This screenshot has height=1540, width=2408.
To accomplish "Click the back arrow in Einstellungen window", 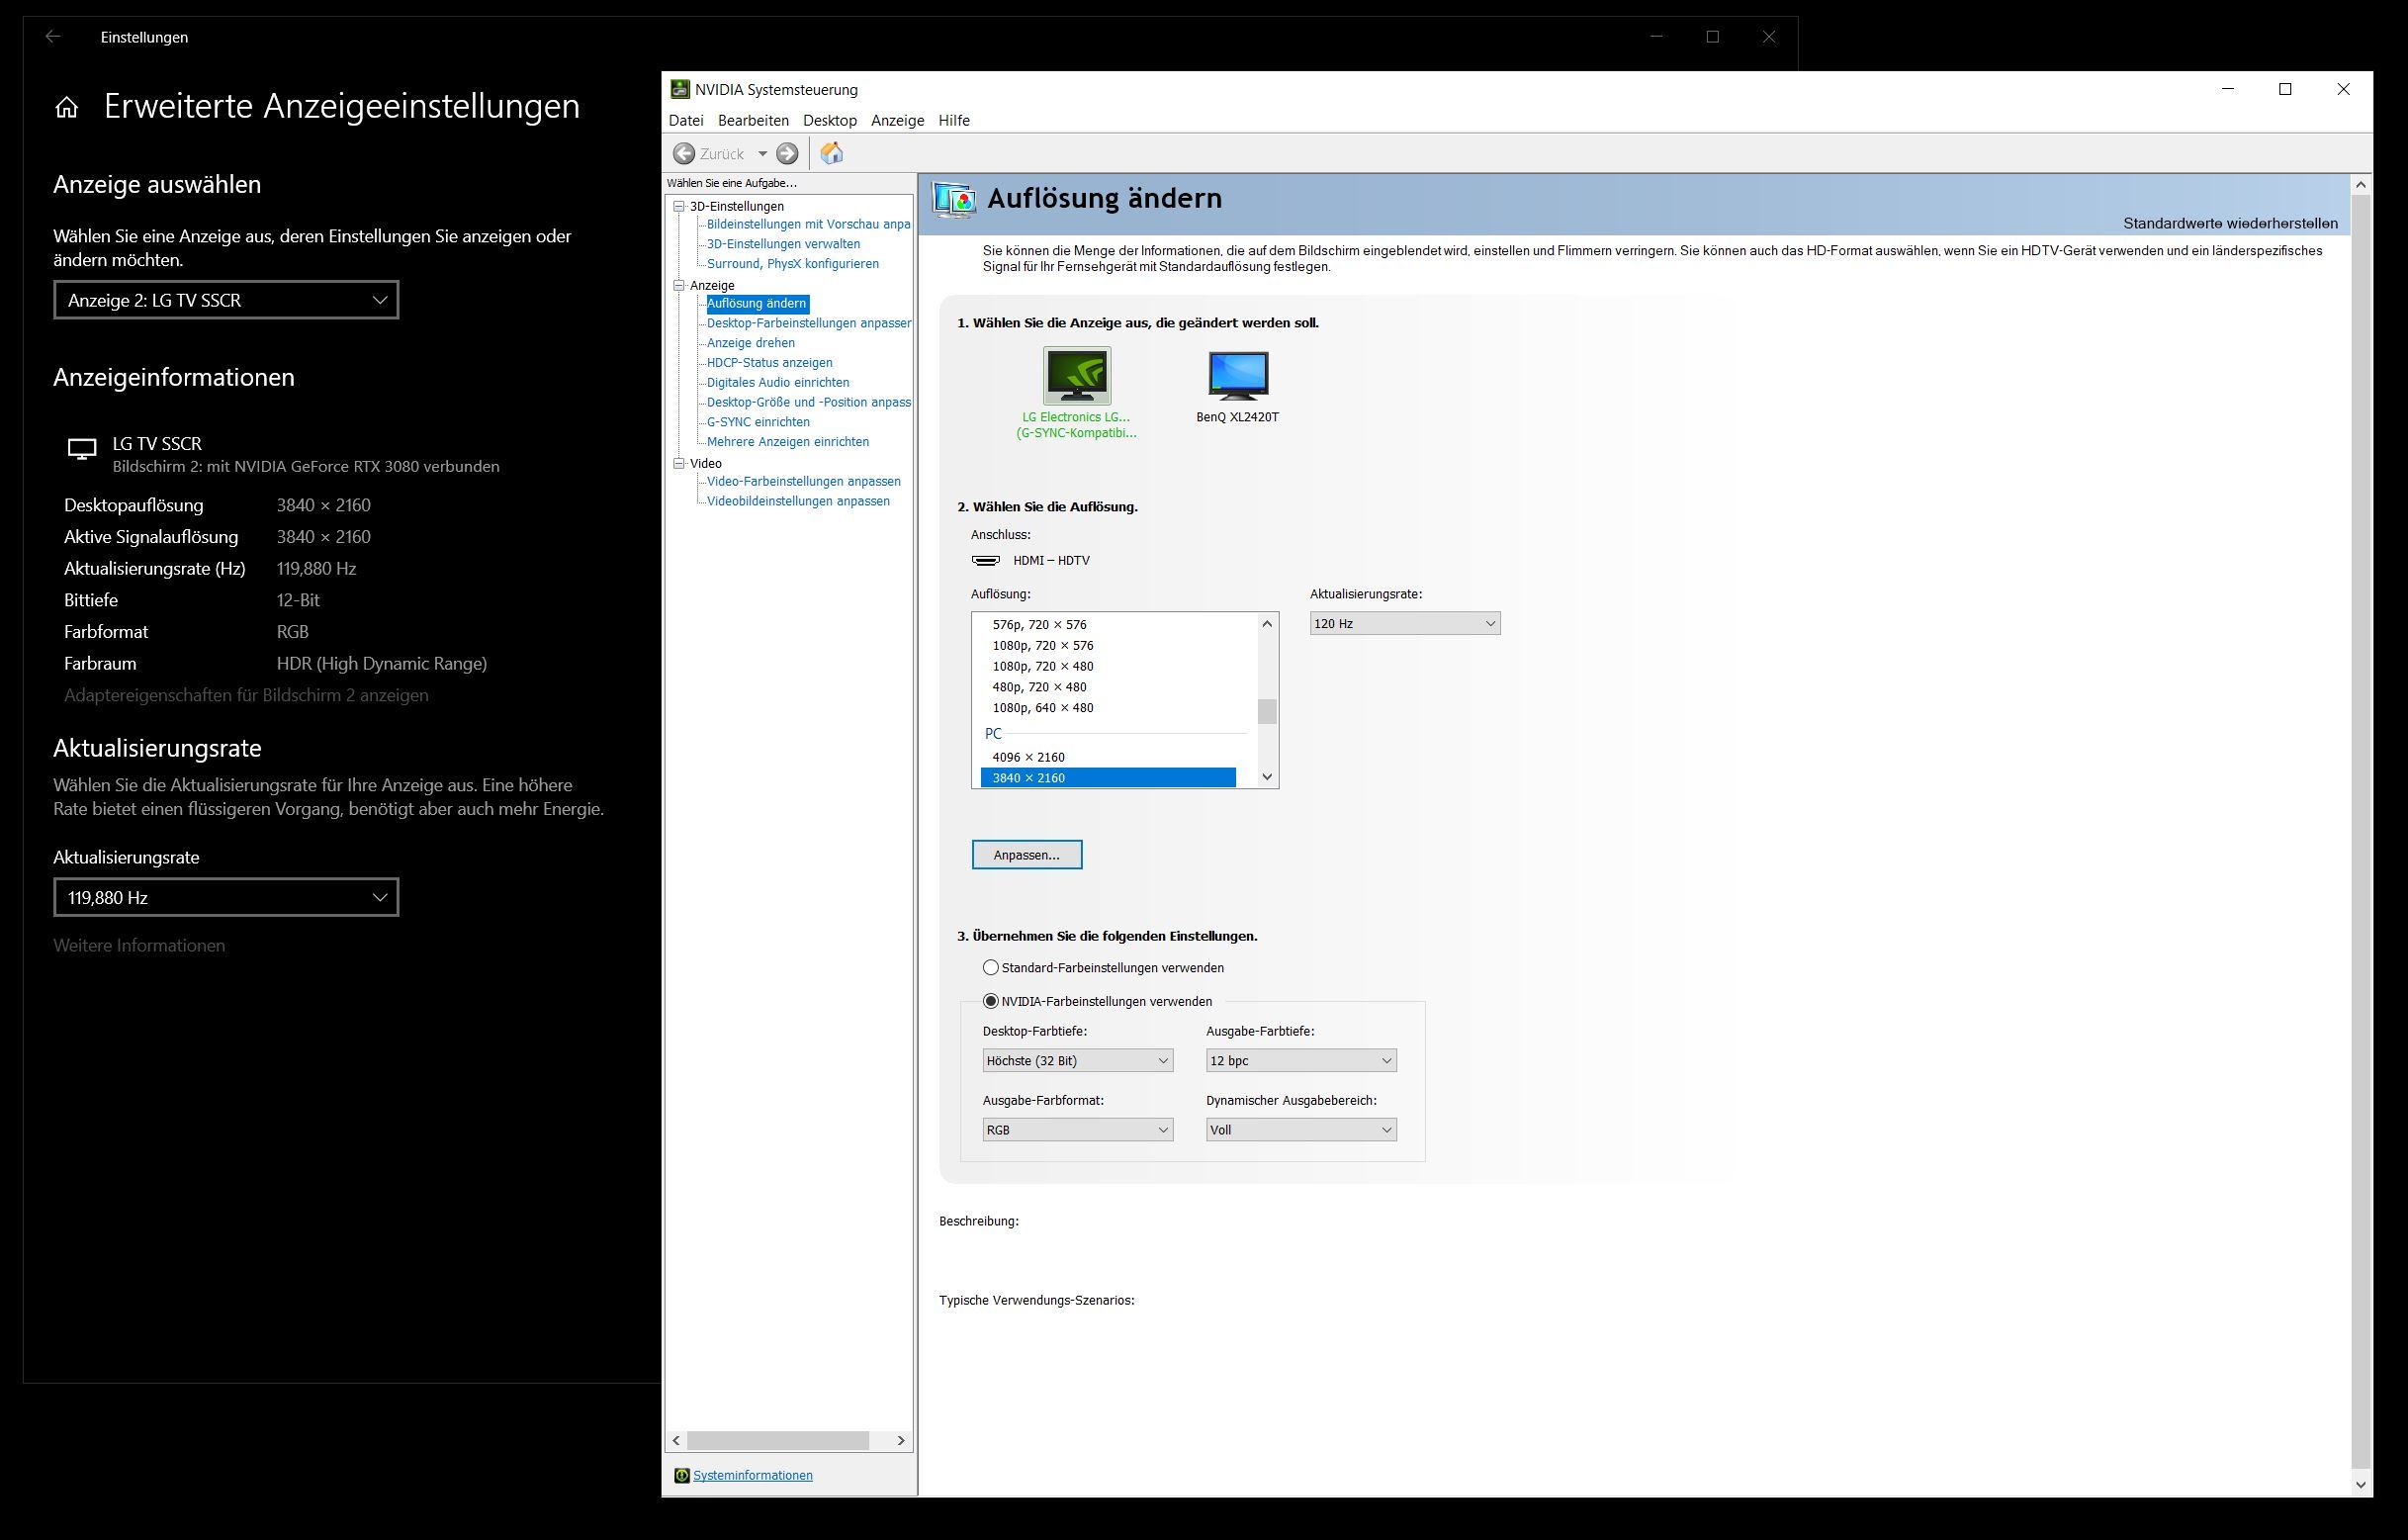I will (53, 37).
